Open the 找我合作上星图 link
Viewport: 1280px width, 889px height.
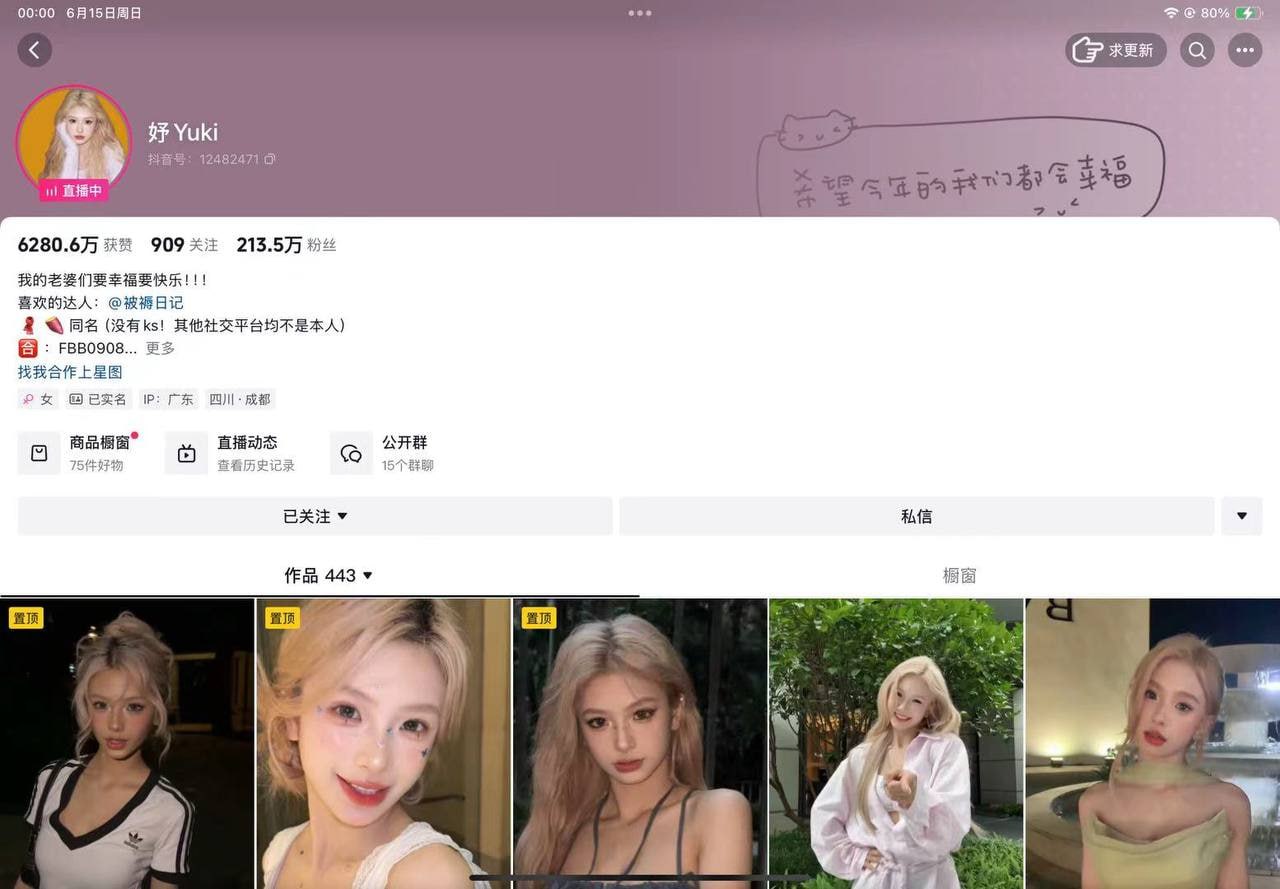70,372
